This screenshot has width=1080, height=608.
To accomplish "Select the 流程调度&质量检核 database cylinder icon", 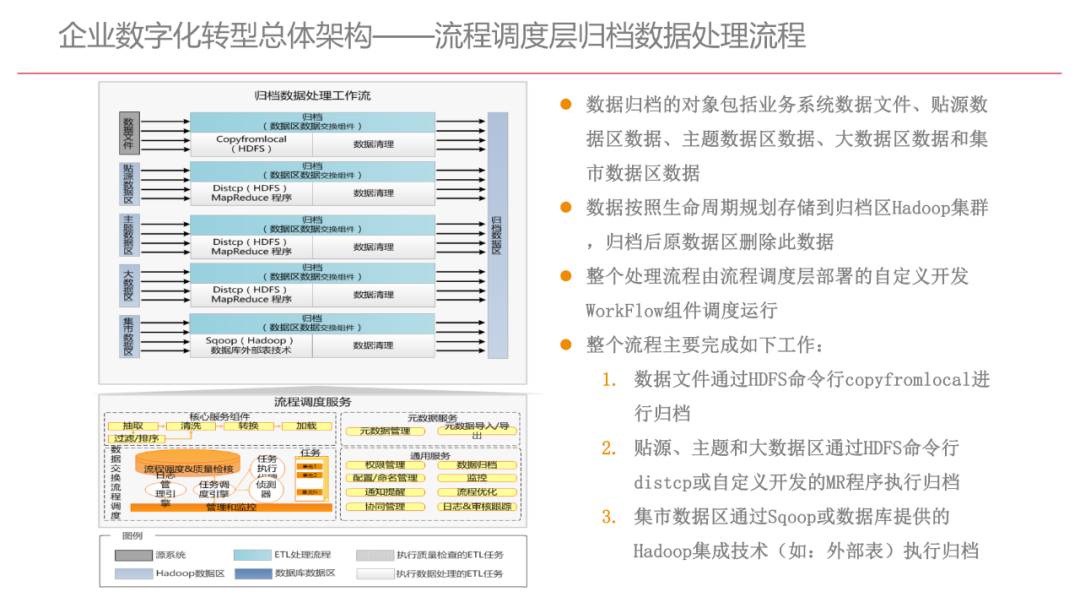I will [189, 464].
